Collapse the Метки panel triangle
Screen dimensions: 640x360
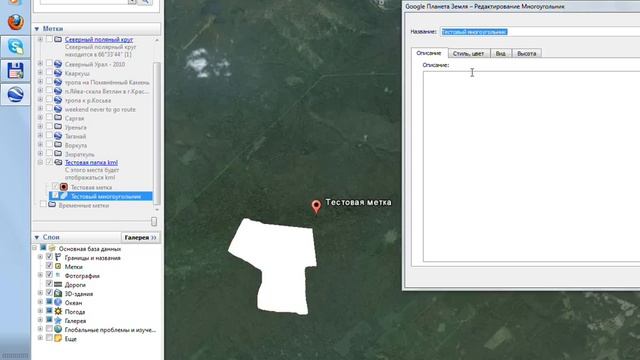click(37, 29)
